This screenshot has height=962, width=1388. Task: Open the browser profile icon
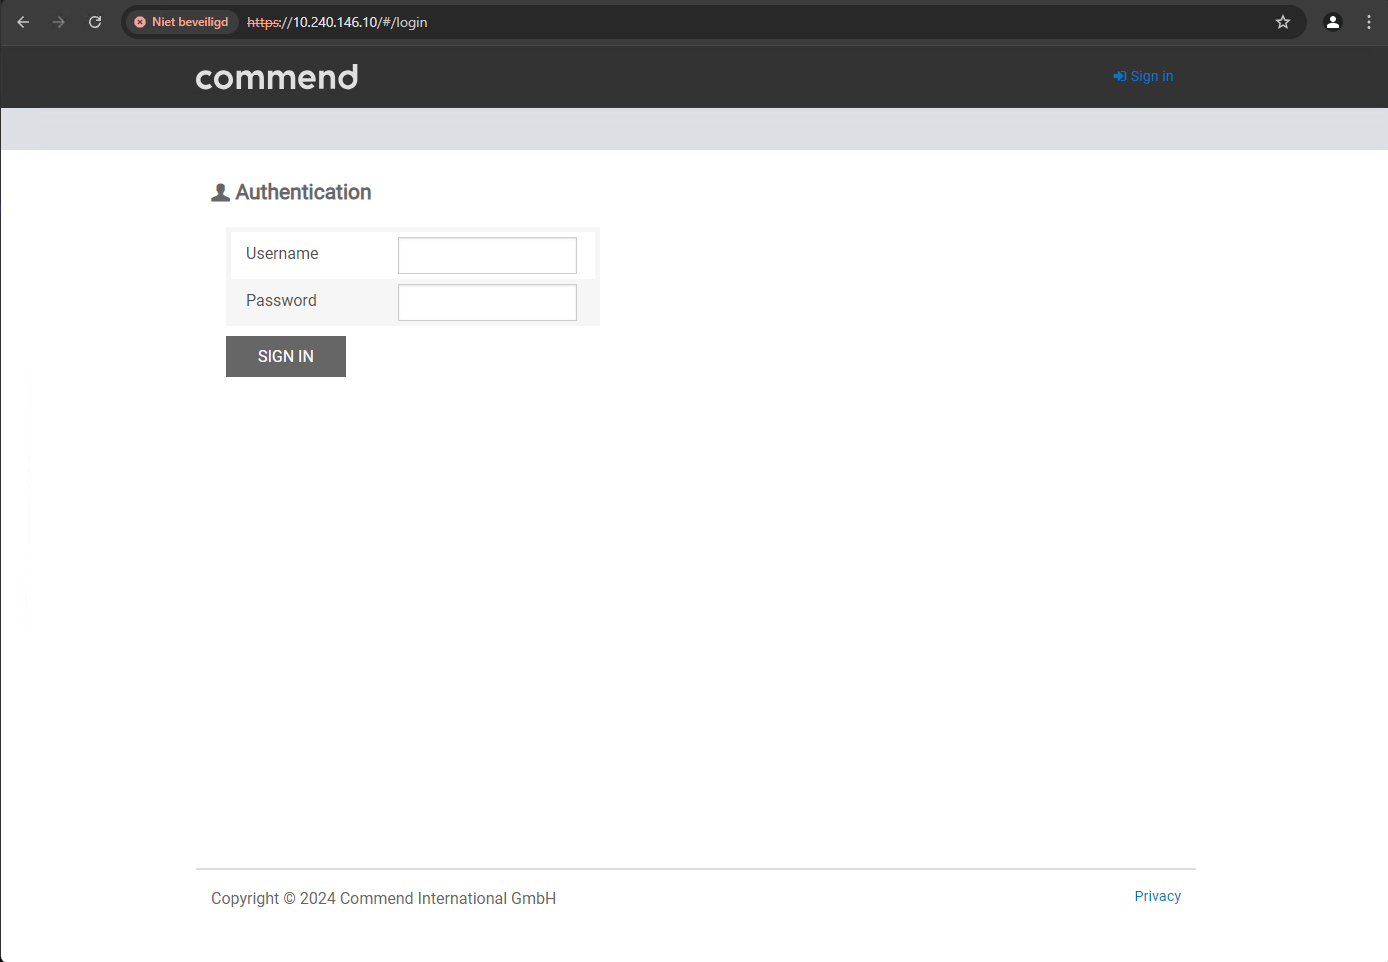(x=1332, y=22)
